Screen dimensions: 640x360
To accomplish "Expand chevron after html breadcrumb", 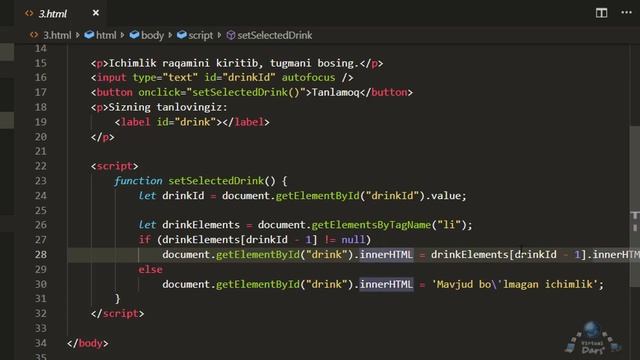I will pos(122,36).
